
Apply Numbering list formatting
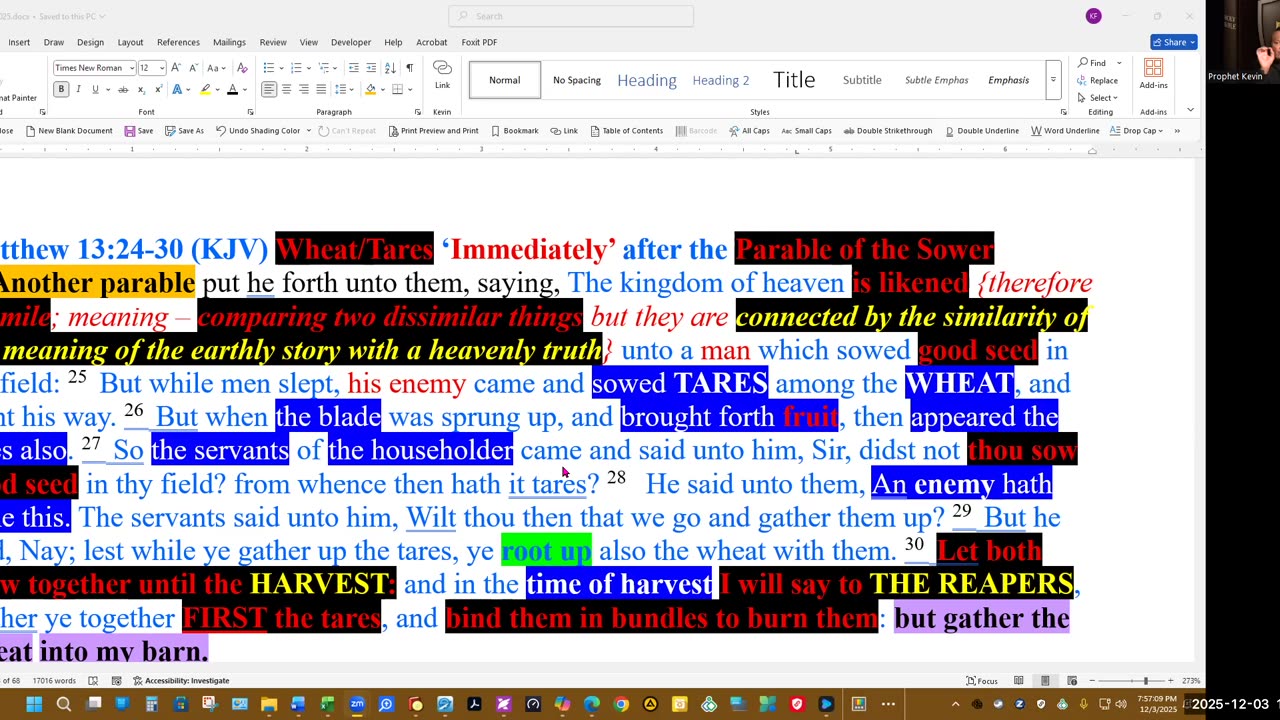[299, 68]
